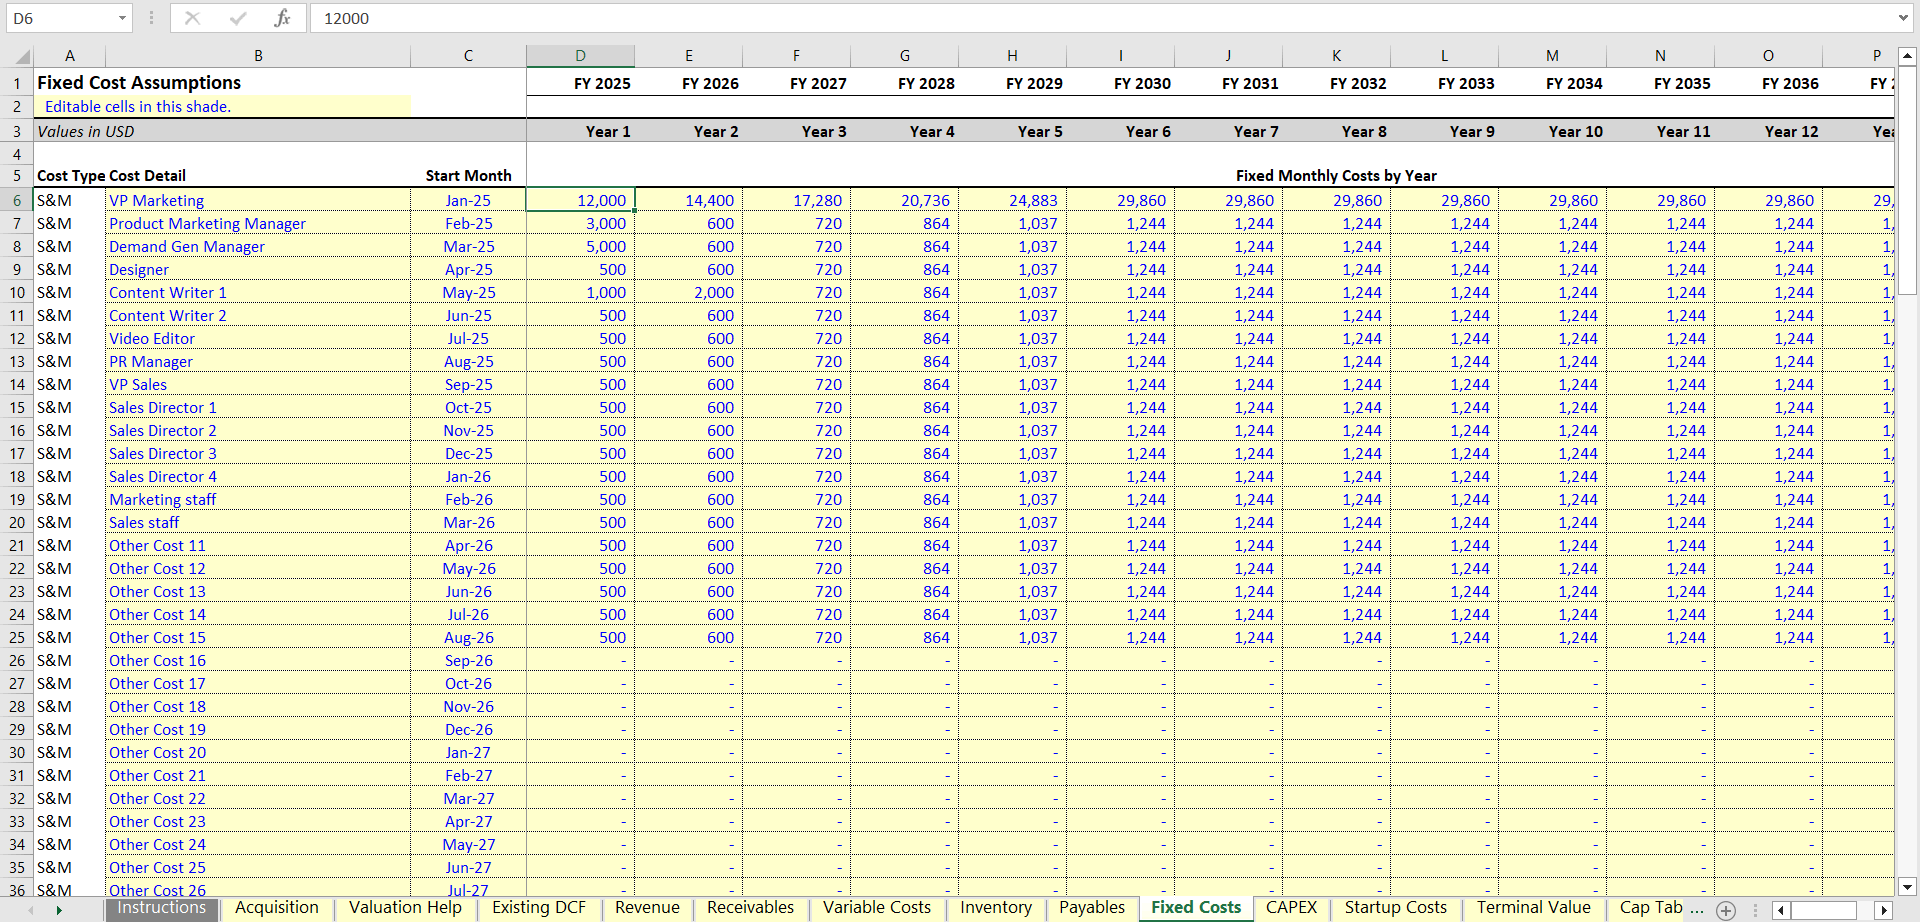The height and width of the screenshot is (922, 1920).
Task: Click inside the formula bar input field
Action: coord(700,17)
